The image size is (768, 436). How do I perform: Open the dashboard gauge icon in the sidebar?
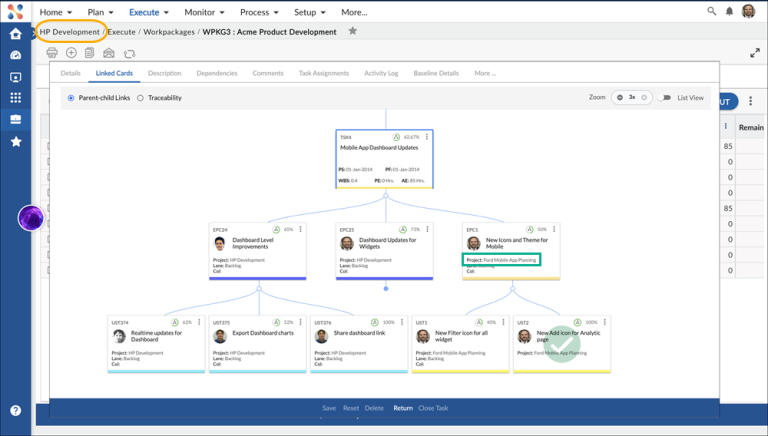16,55
